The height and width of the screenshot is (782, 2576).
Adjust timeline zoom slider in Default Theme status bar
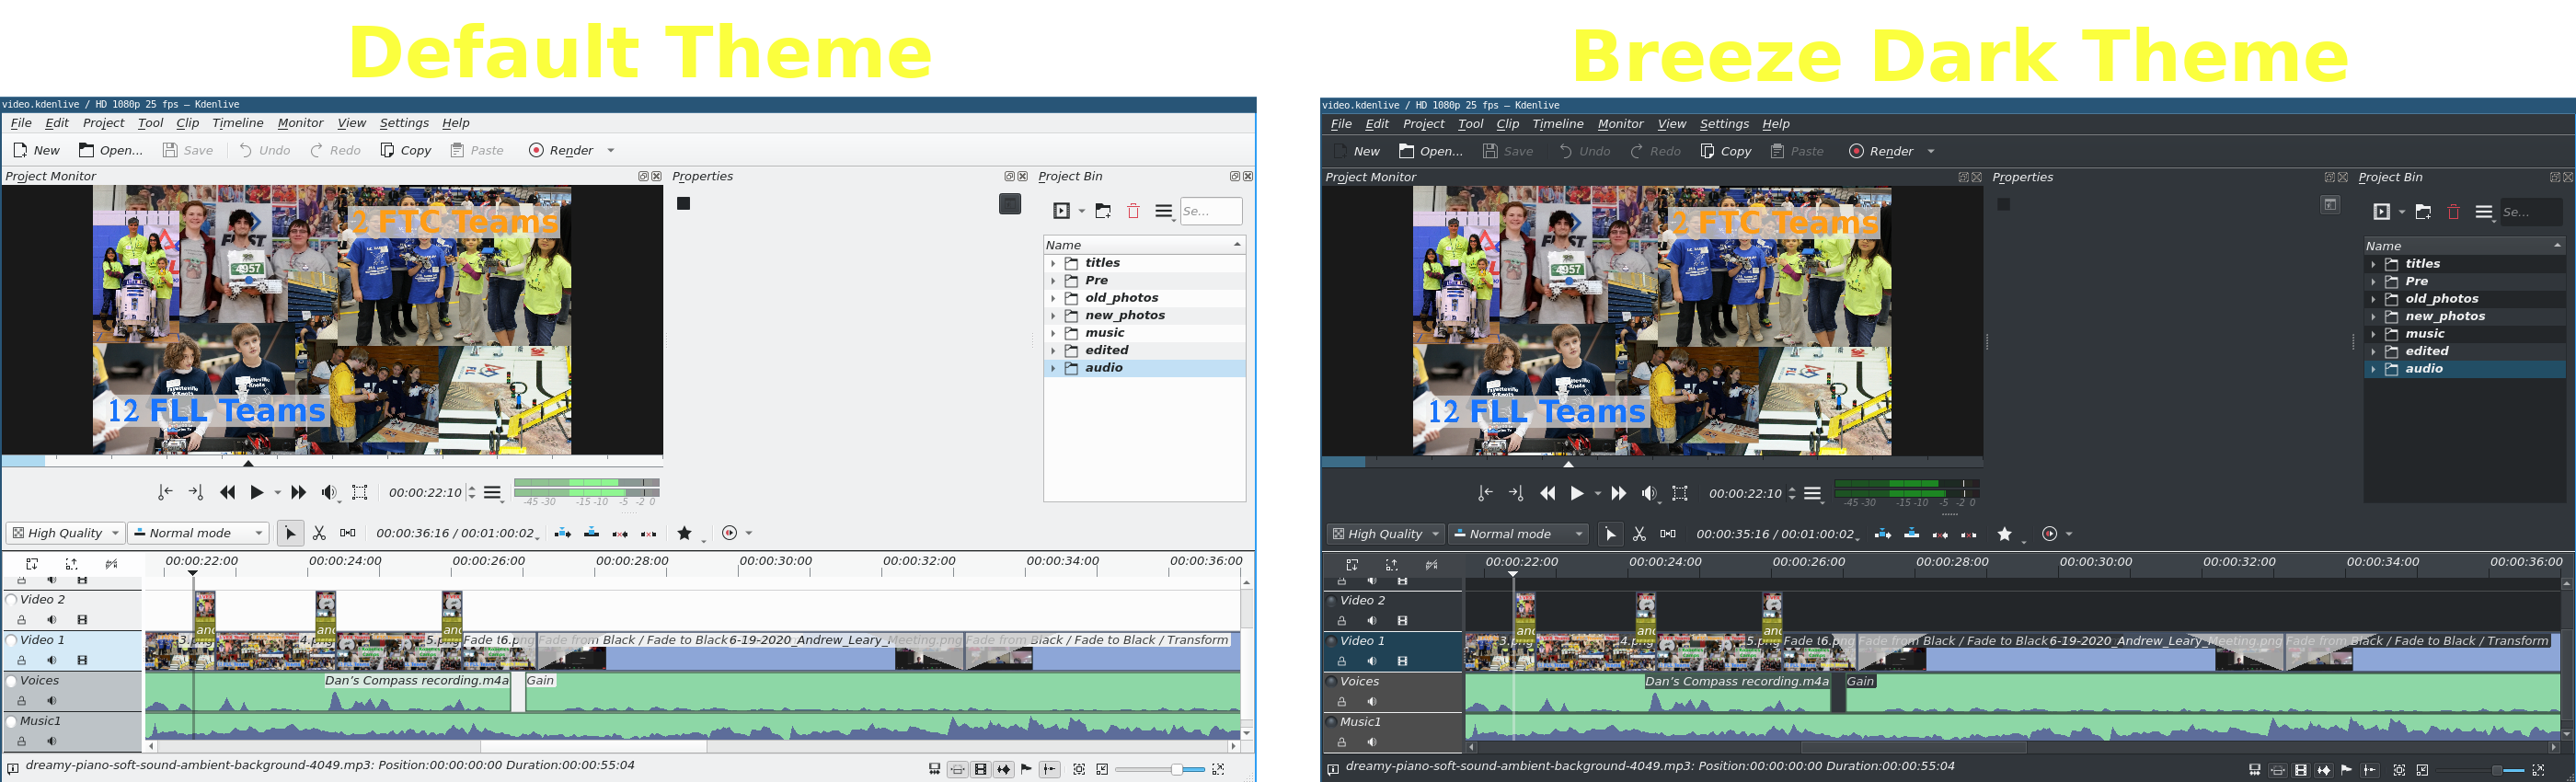pos(1160,769)
